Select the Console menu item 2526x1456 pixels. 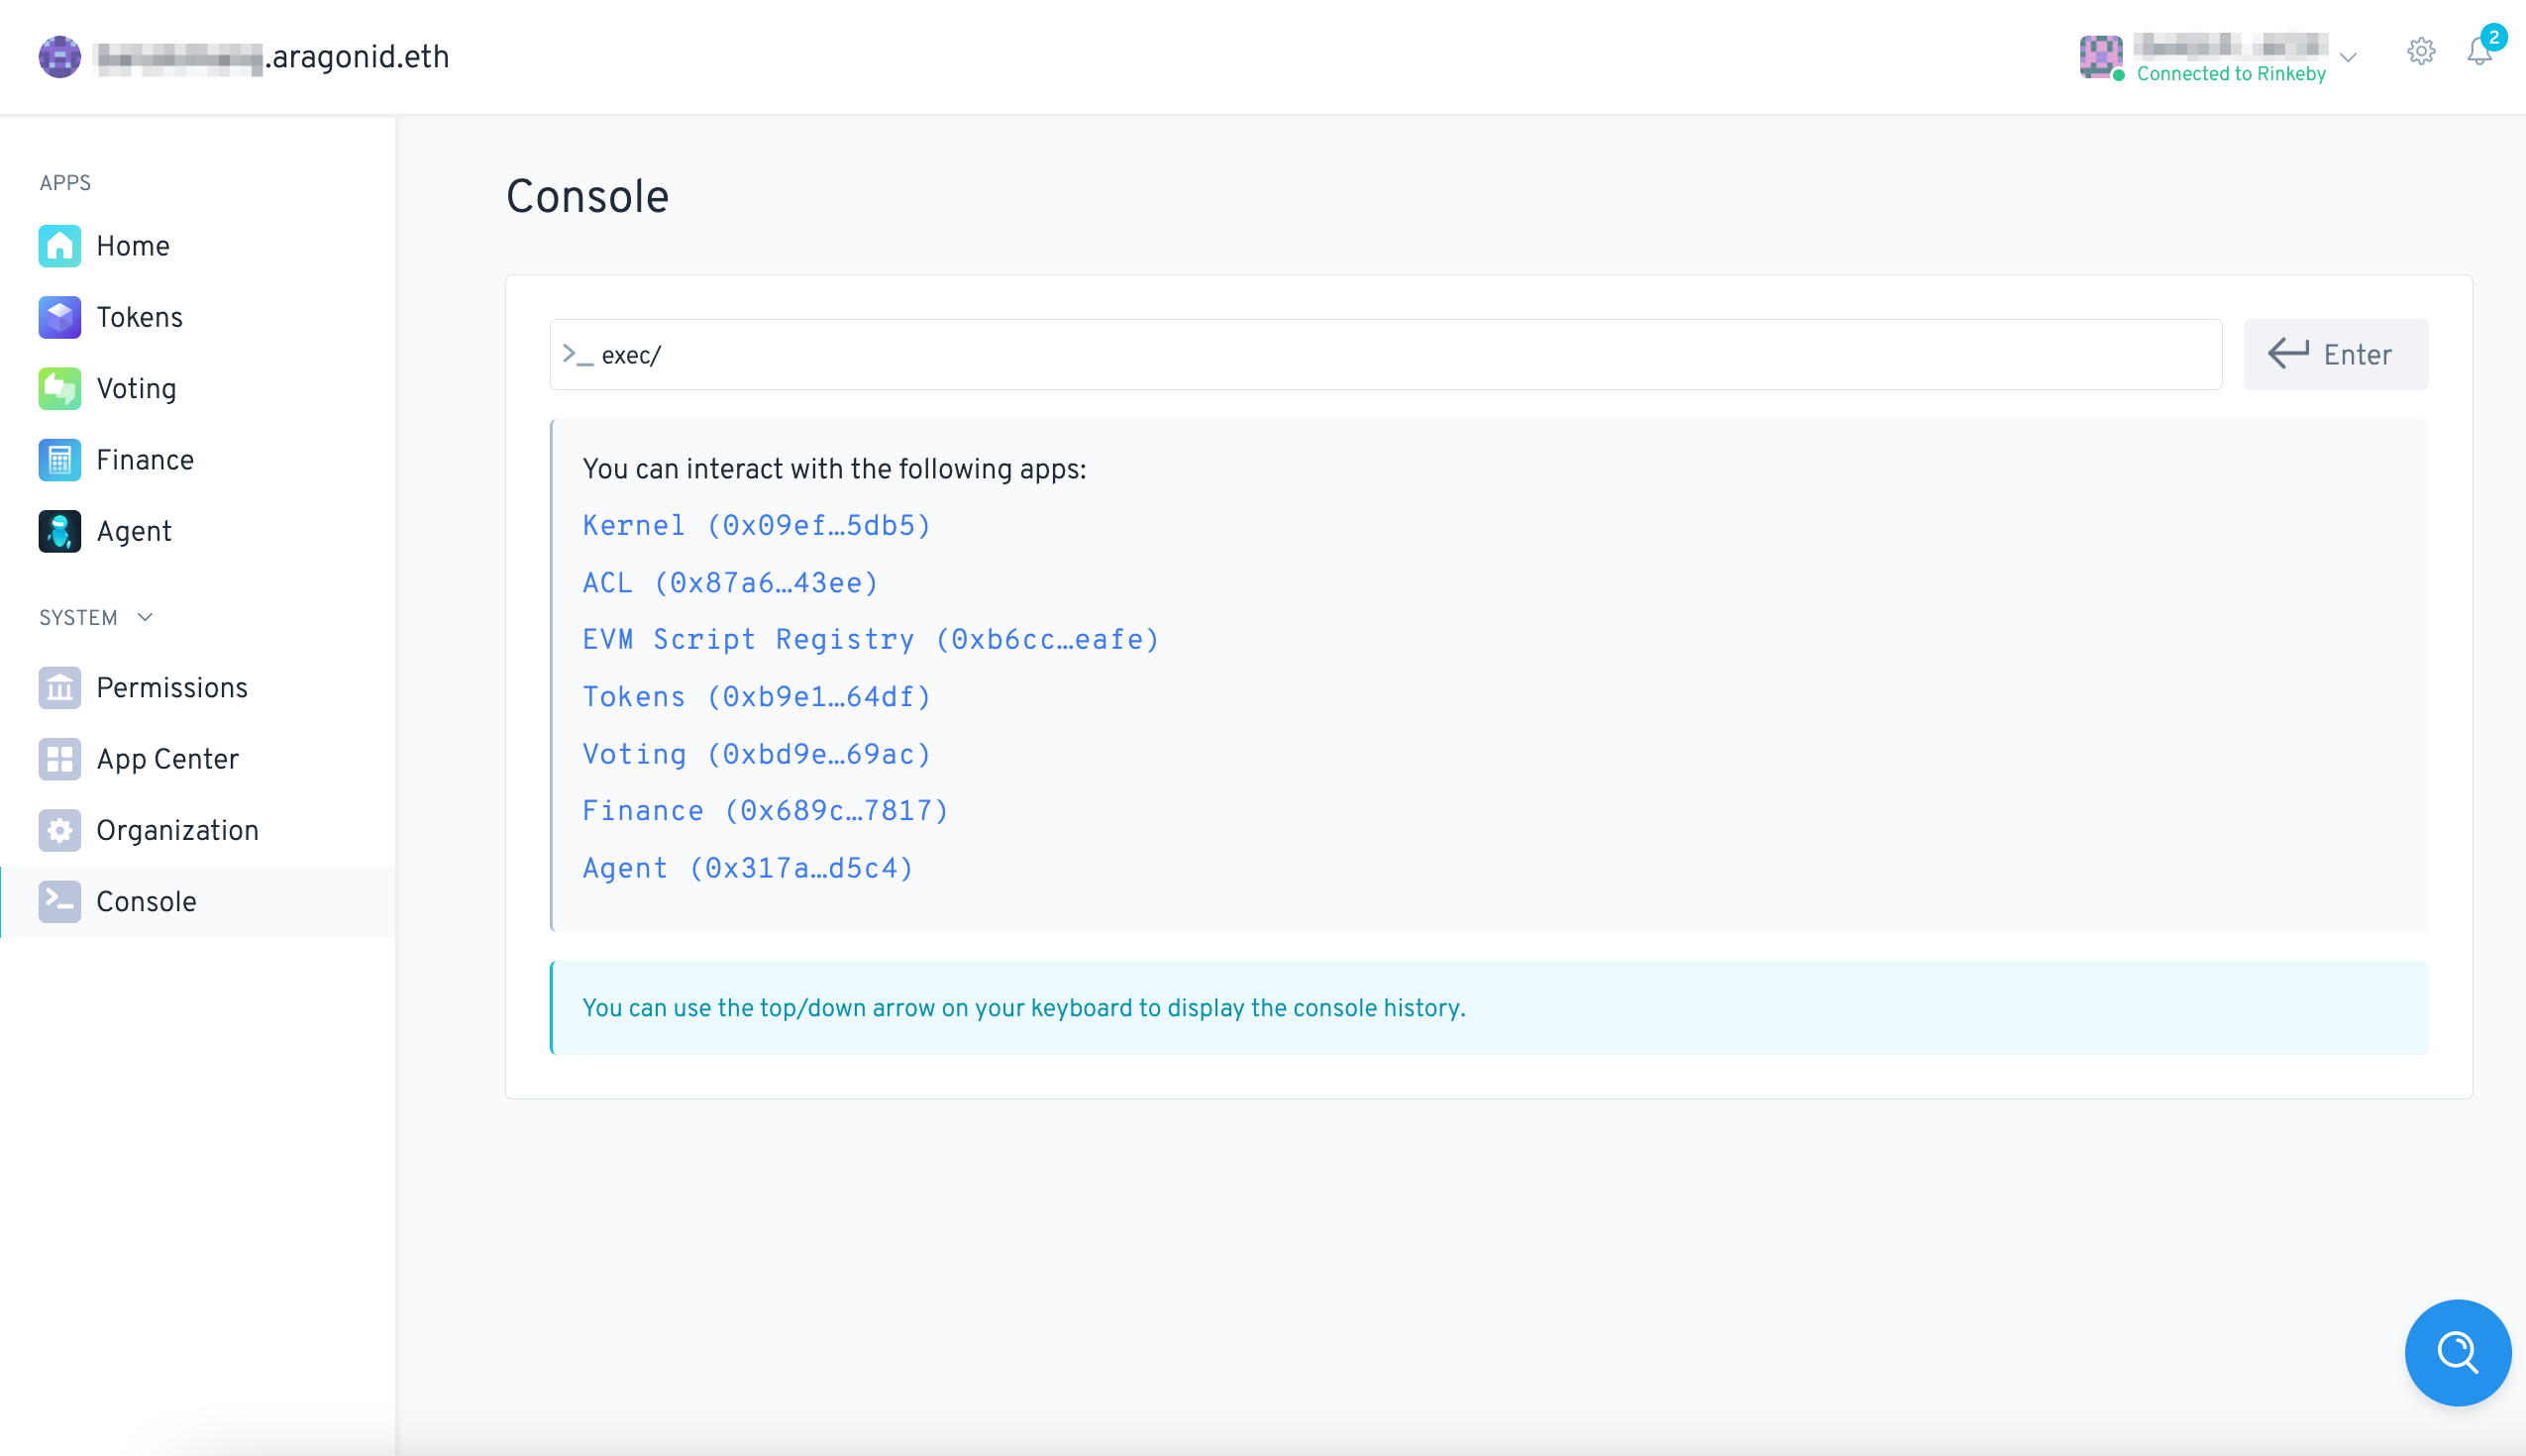(x=146, y=901)
